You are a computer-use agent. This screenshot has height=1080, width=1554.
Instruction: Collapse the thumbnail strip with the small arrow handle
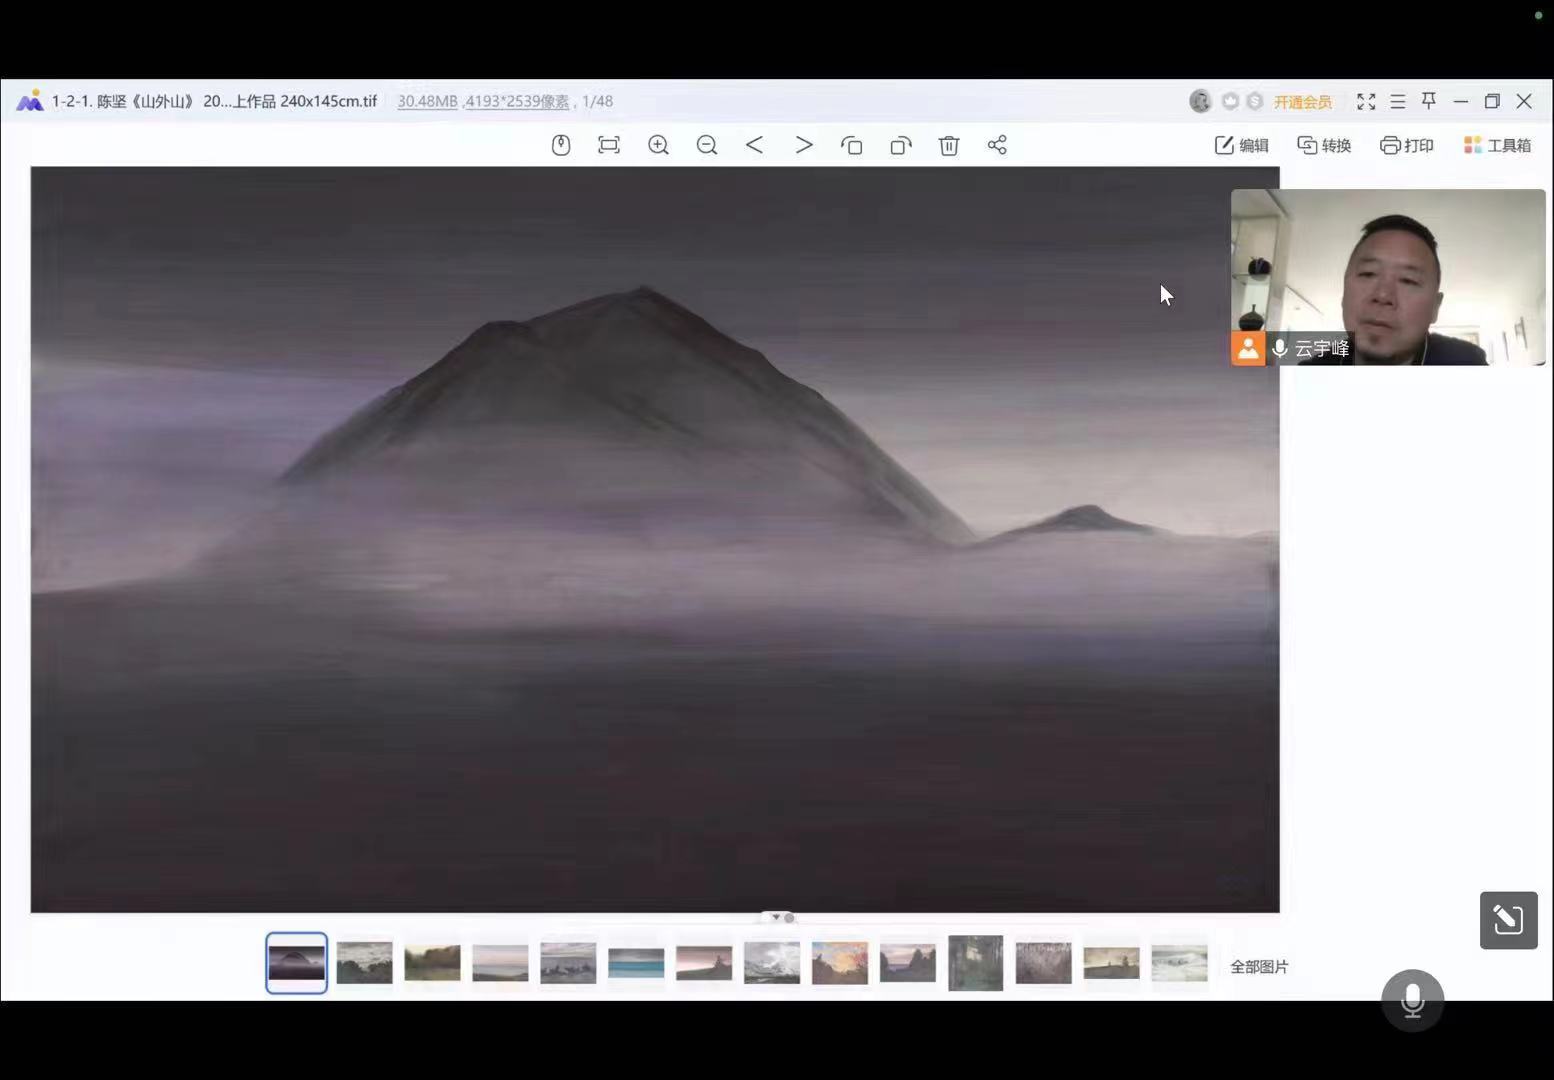777,917
